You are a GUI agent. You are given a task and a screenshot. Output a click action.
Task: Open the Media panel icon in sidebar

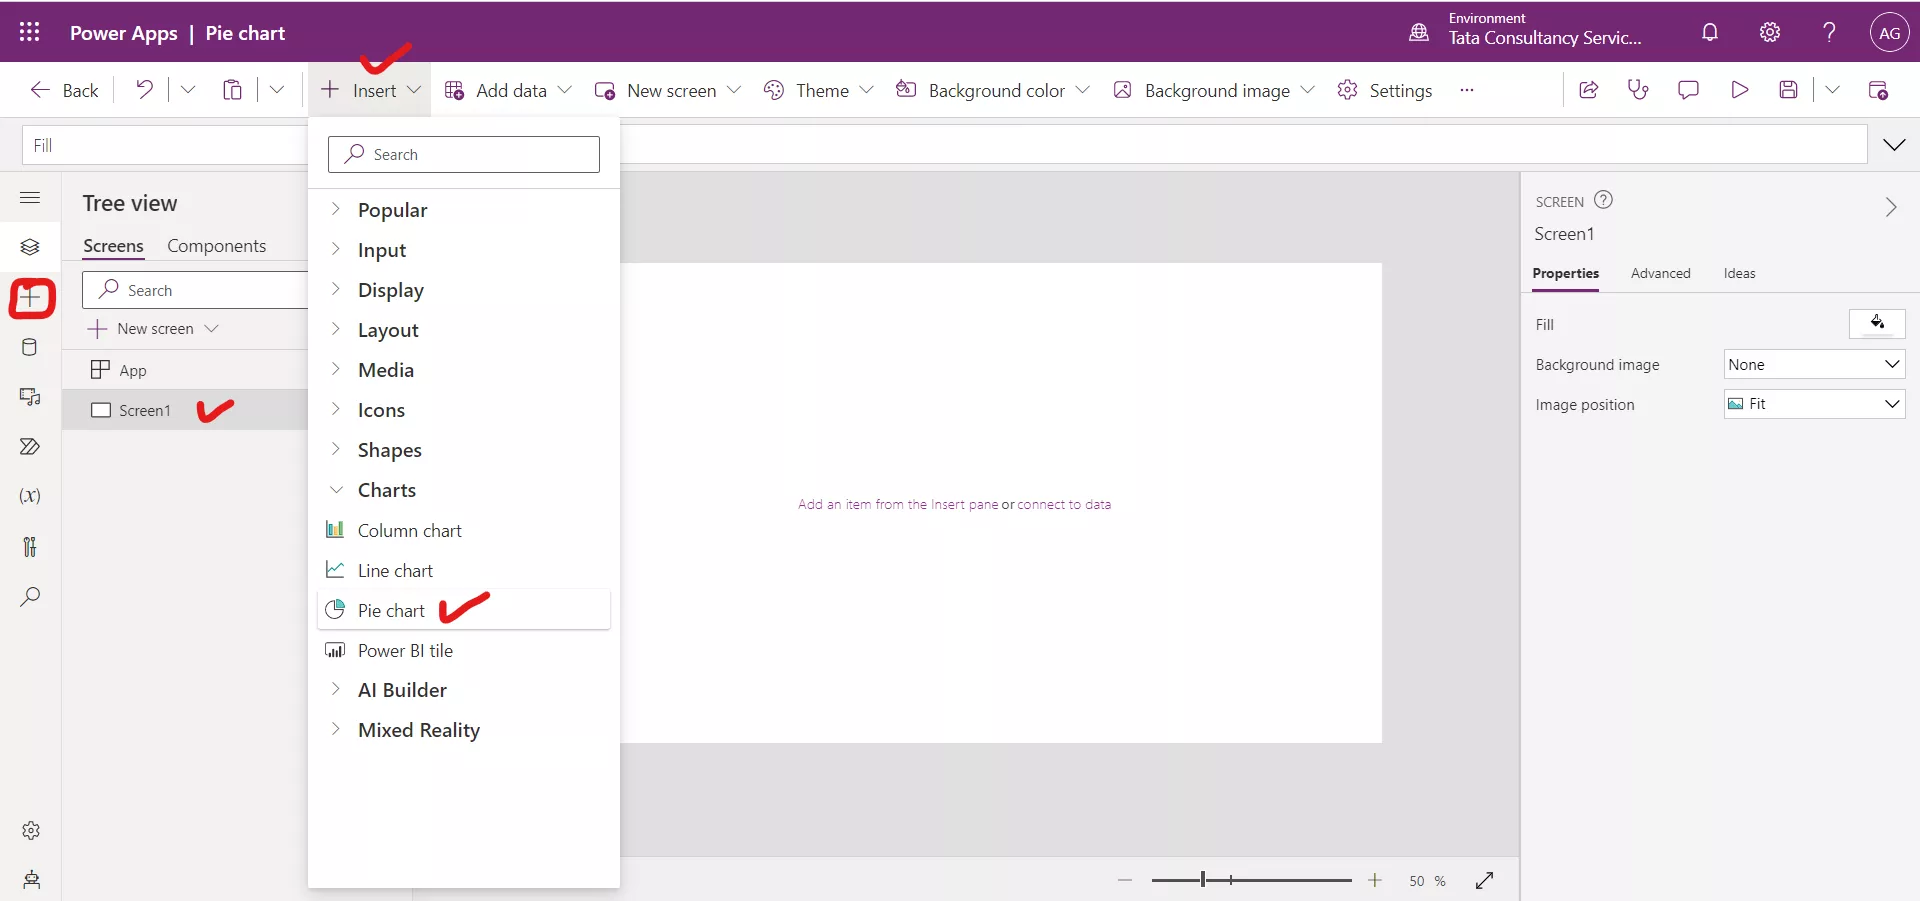coord(30,397)
